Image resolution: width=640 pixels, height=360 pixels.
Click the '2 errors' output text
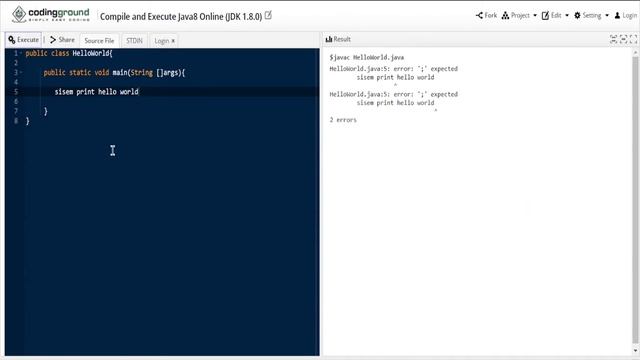(x=343, y=120)
